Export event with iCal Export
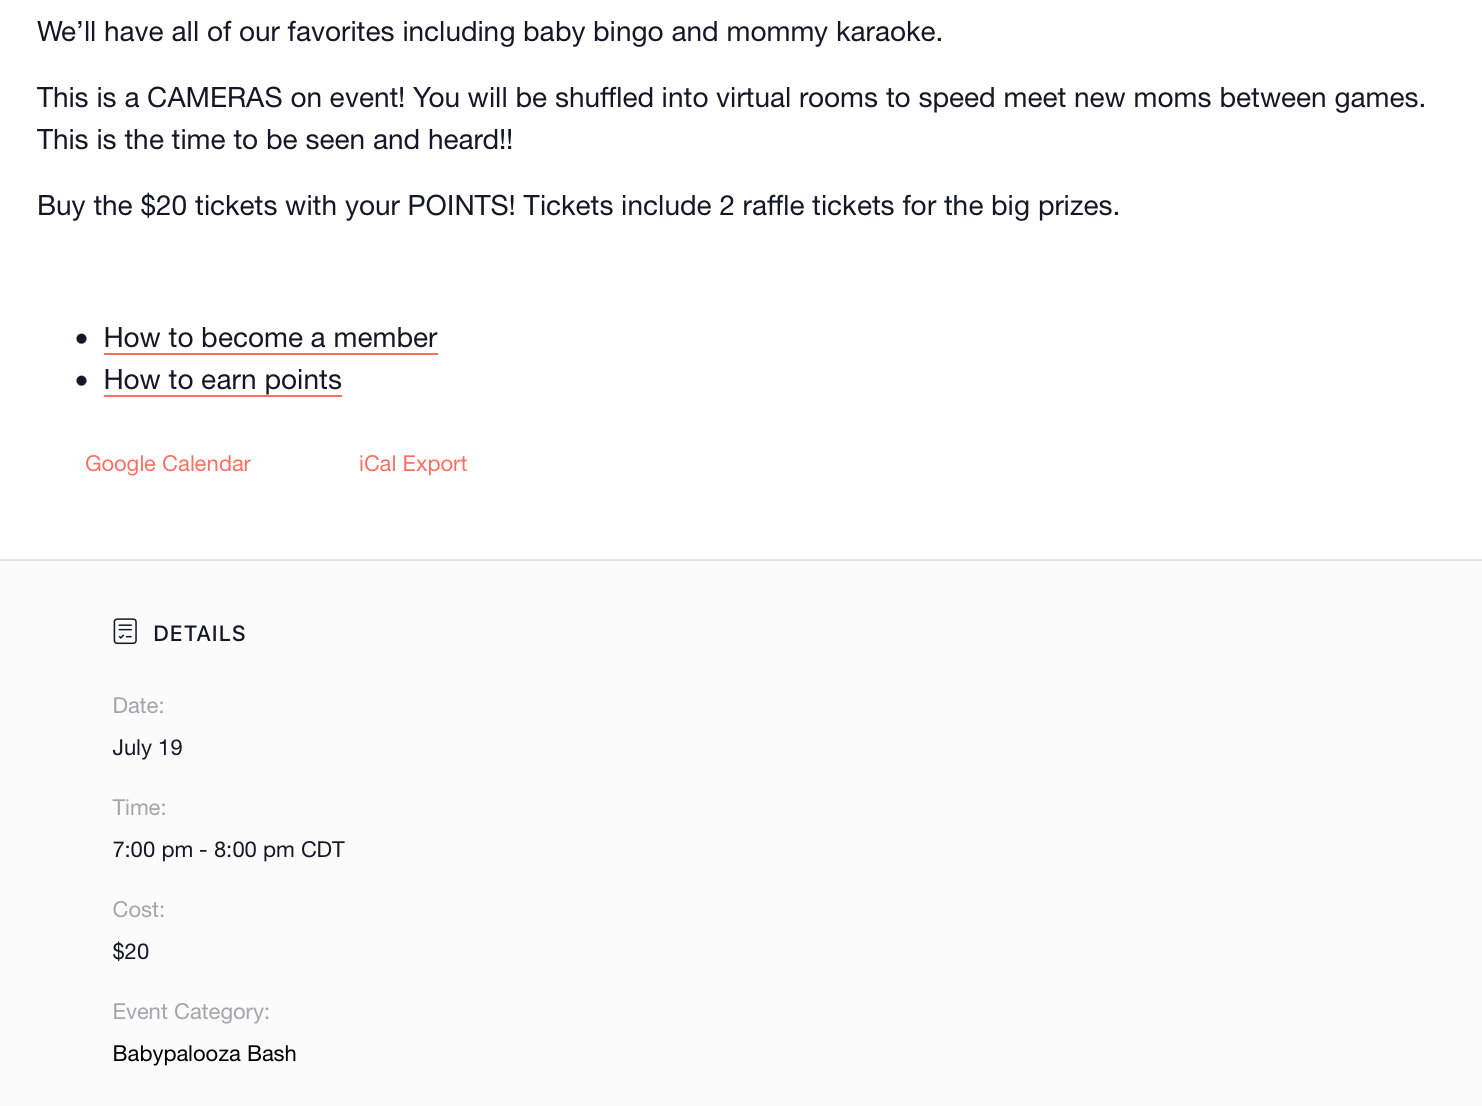1482x1106 pixels. point(413,464)
